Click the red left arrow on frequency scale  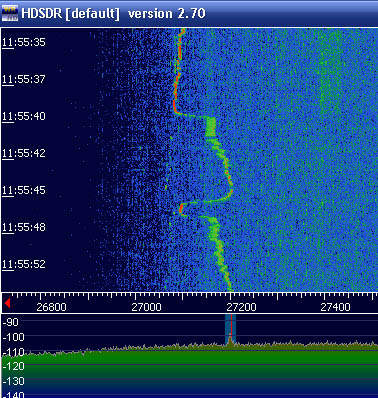coord(7,303)
